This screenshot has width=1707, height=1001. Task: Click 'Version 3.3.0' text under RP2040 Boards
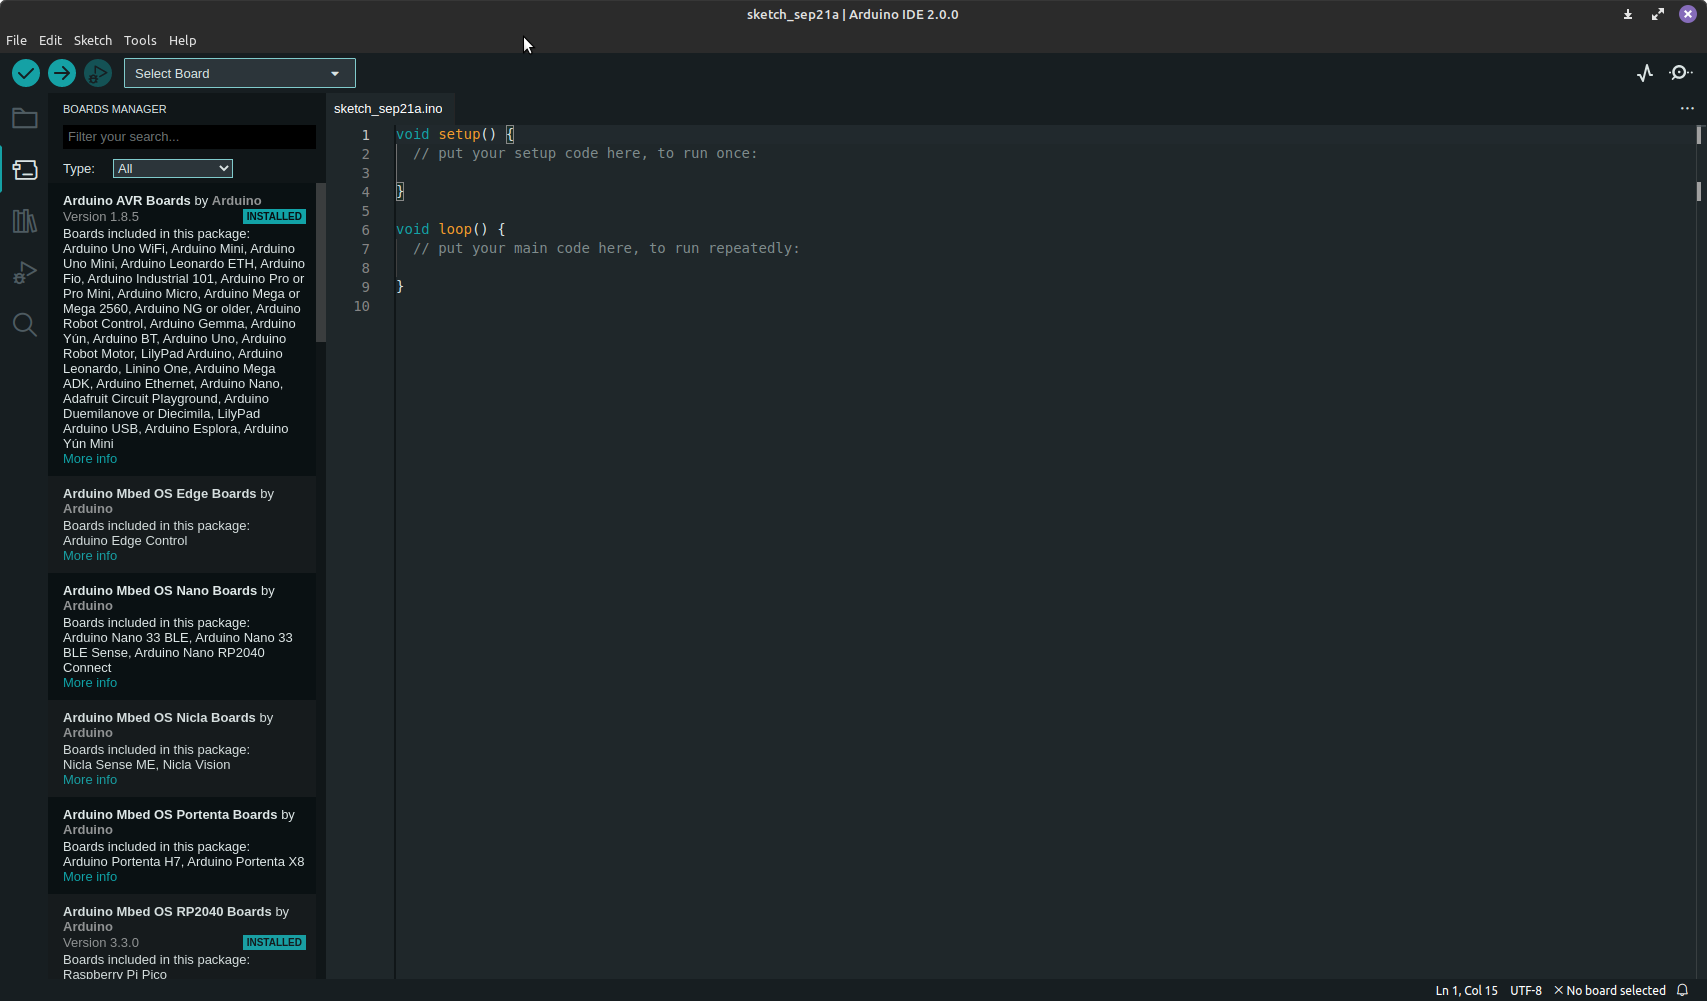pyautogui.click(x=101, y=943)
